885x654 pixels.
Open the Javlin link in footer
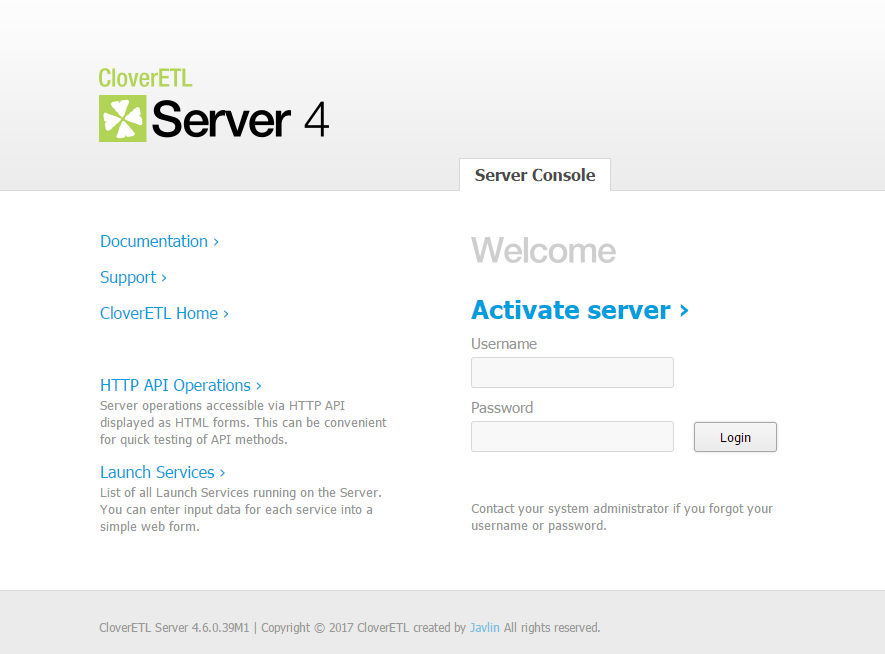click(485, 627)
